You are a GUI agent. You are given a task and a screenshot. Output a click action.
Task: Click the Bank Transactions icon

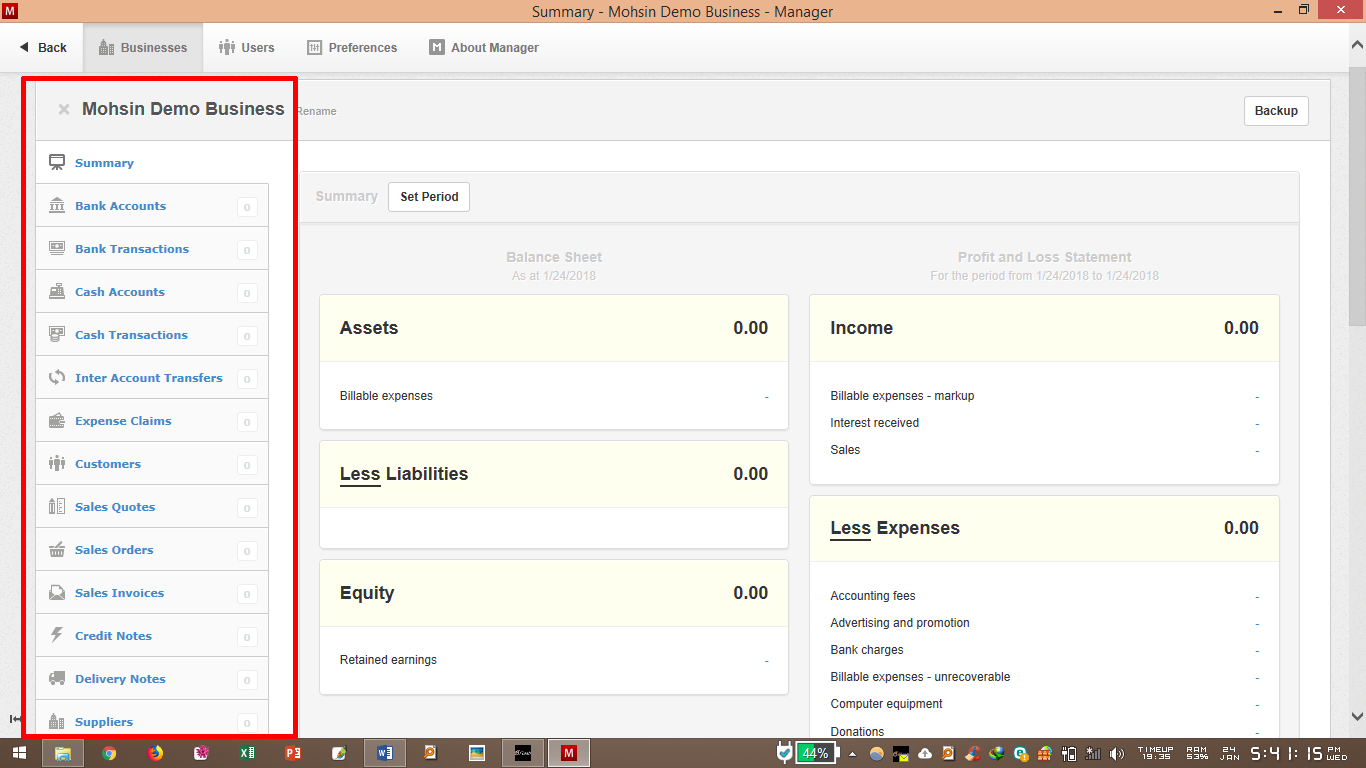click(57, 249)
